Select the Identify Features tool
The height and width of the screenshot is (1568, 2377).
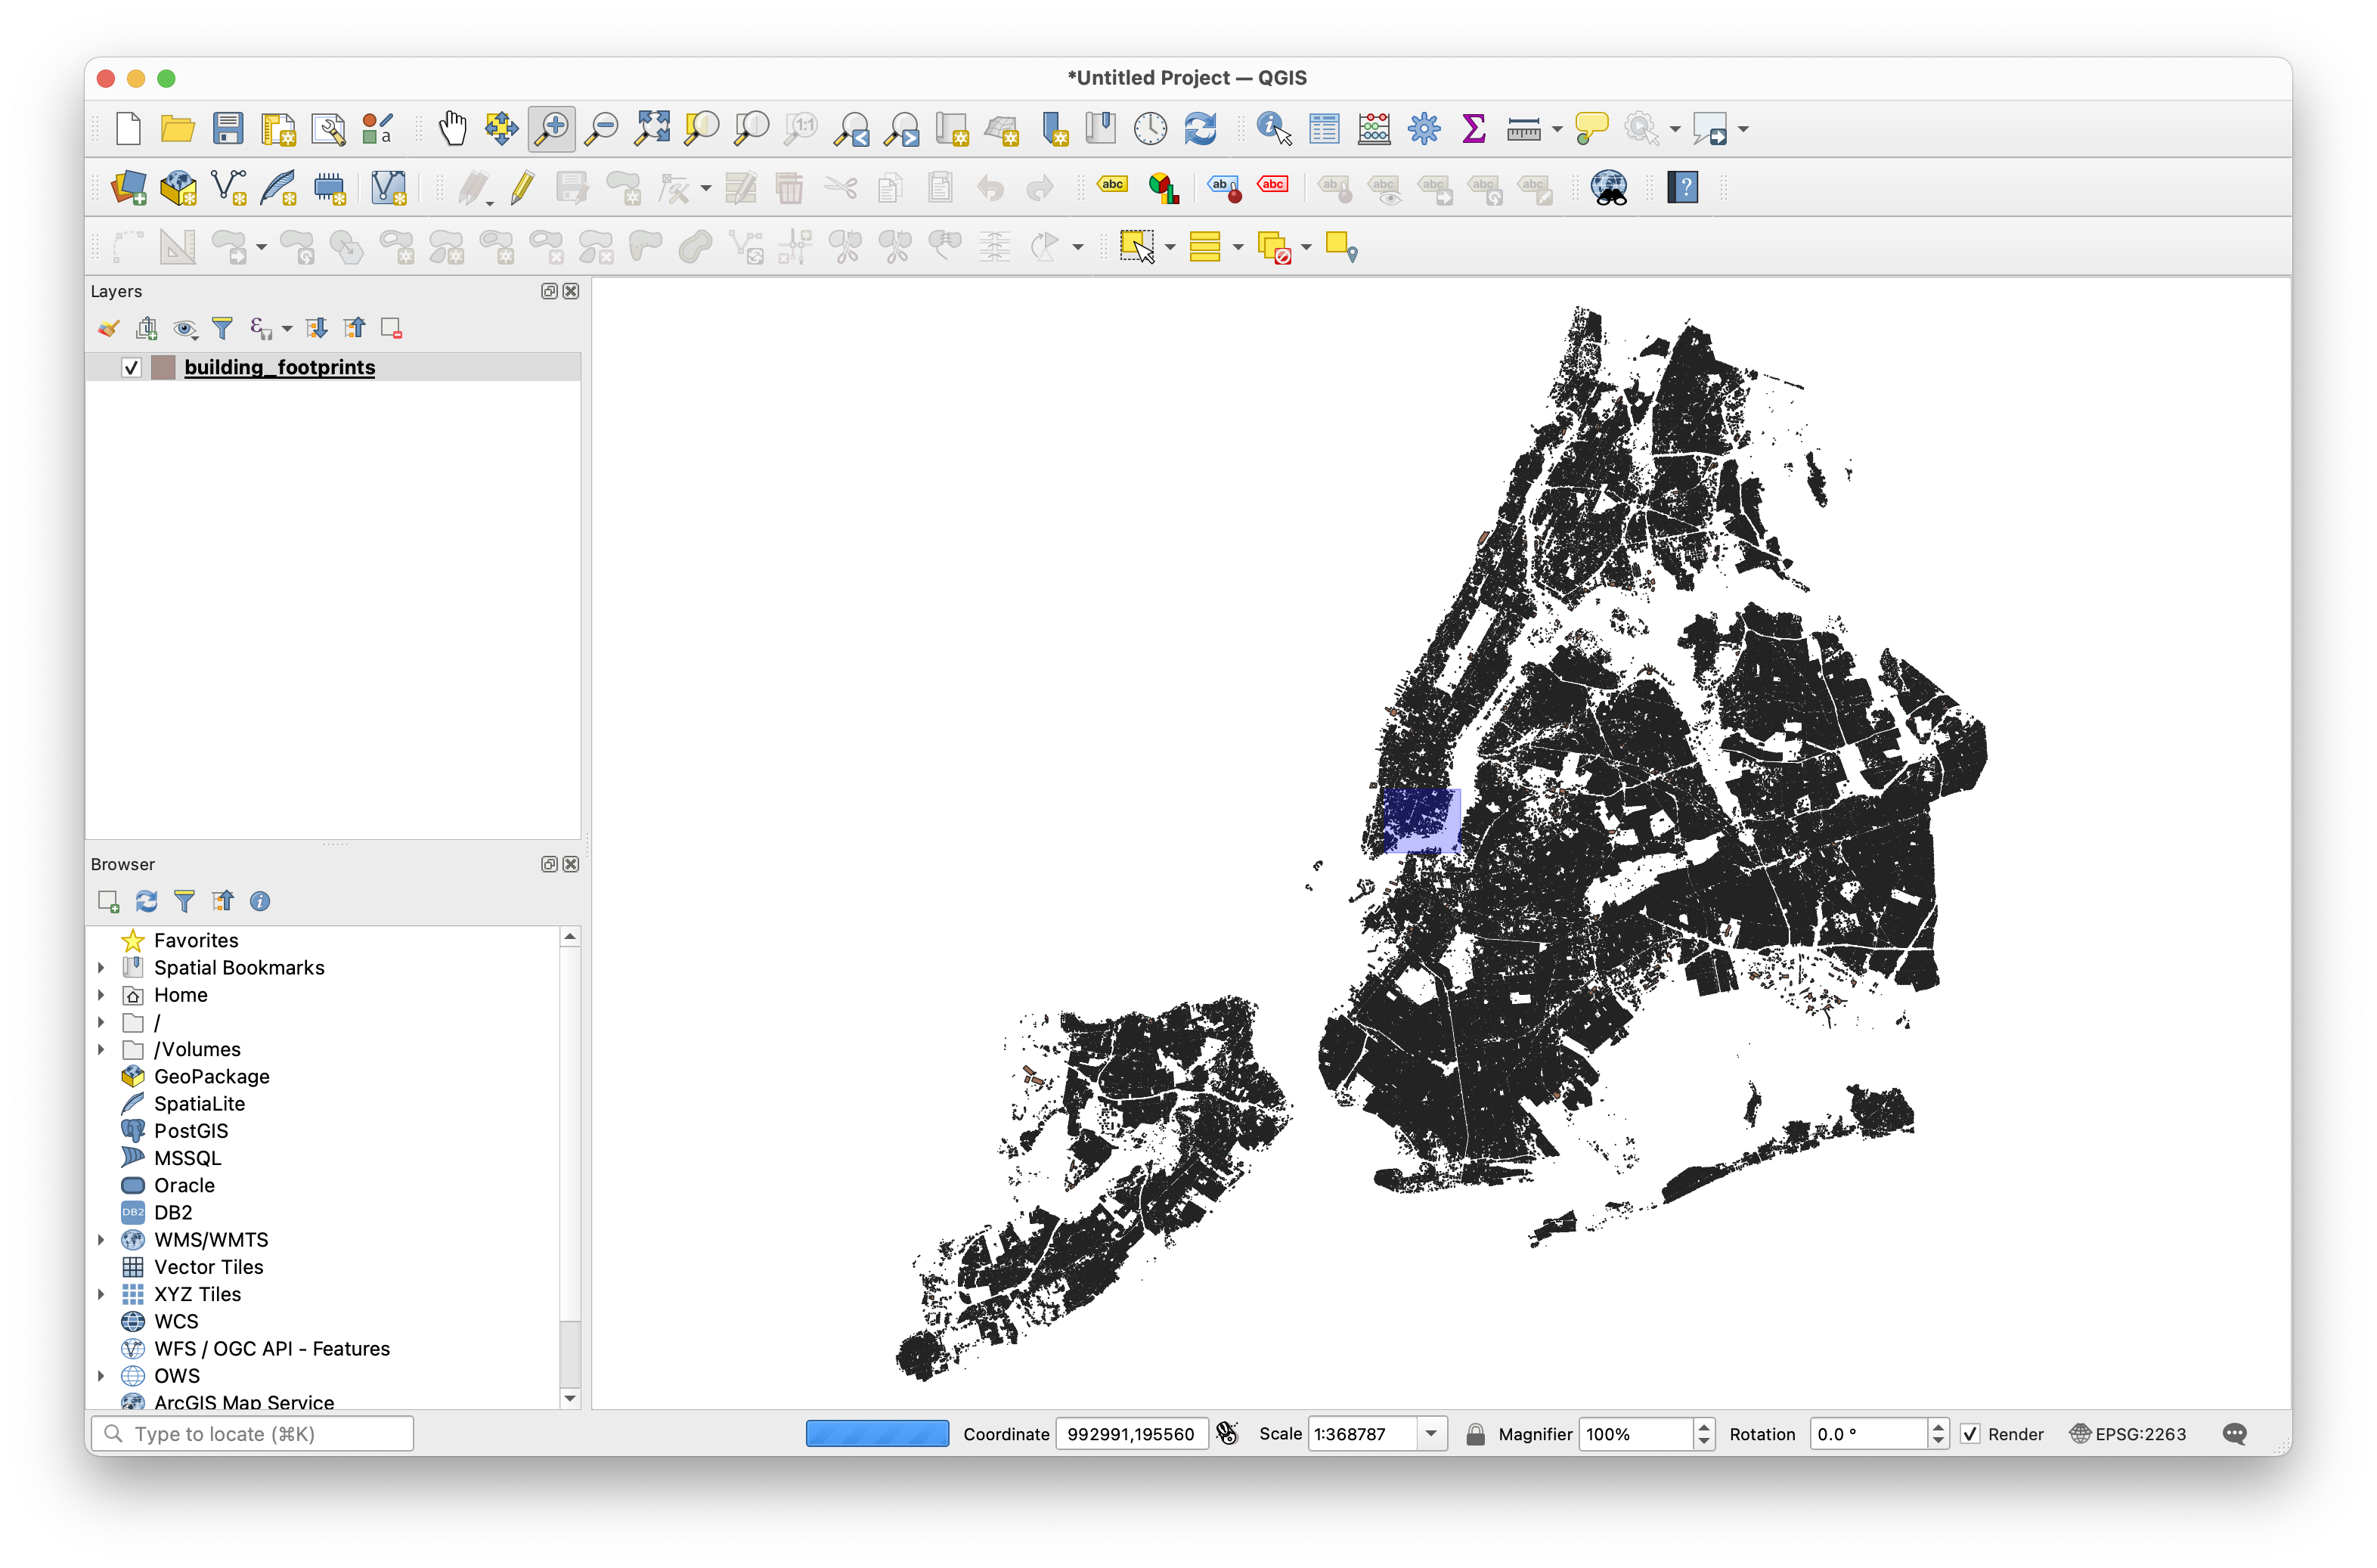click(x=1273, y=129)
